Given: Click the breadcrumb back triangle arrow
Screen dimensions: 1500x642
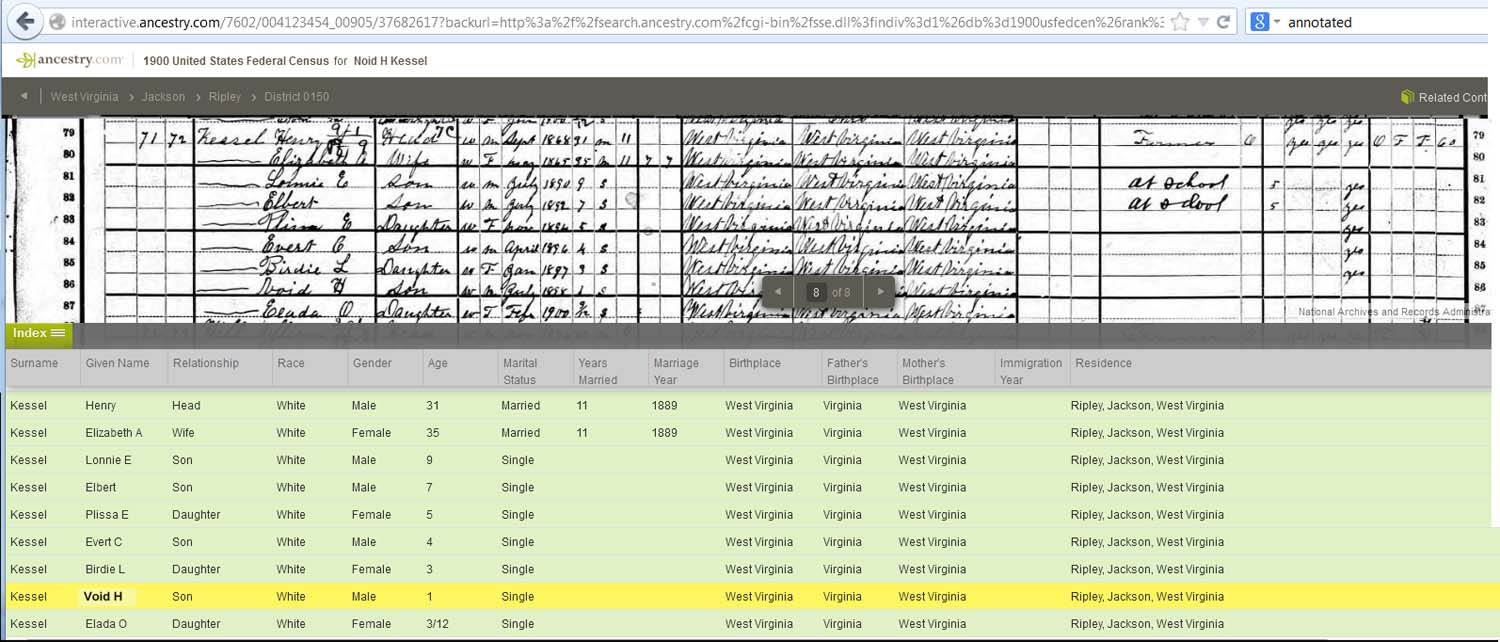Looking at the screenshot, I should 24,97.
